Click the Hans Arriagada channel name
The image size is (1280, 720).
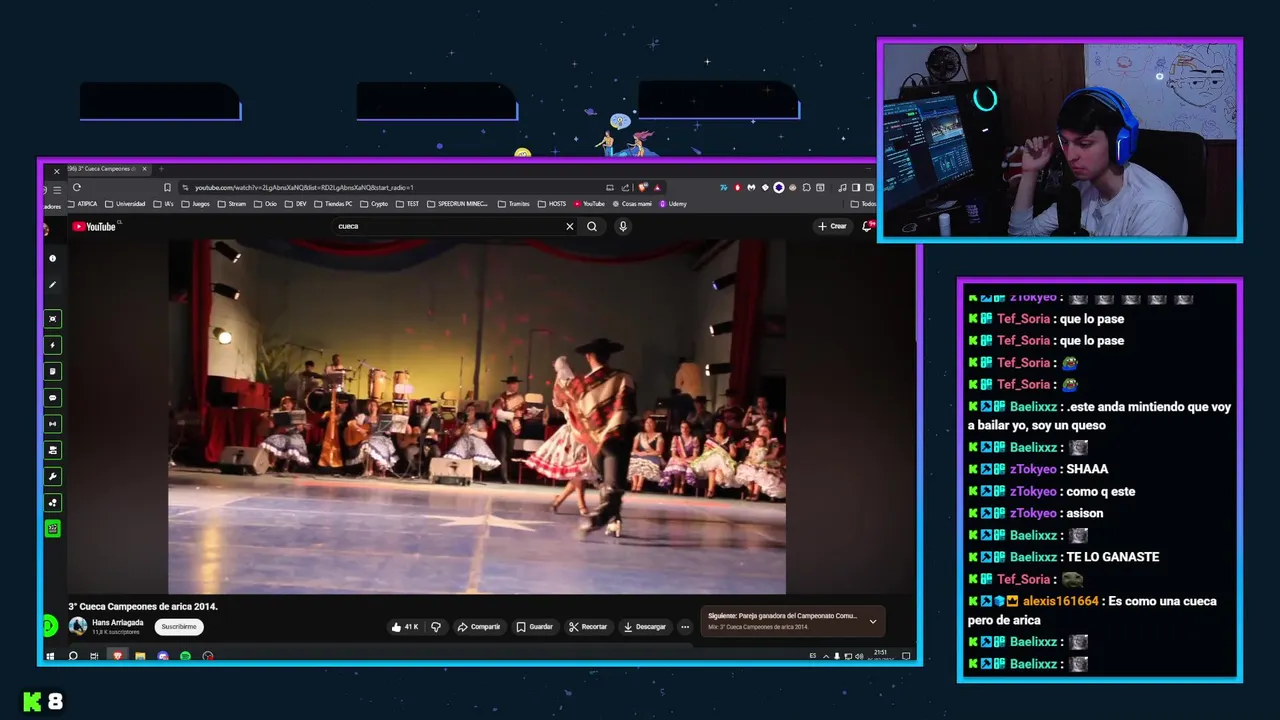pos(118,622)
